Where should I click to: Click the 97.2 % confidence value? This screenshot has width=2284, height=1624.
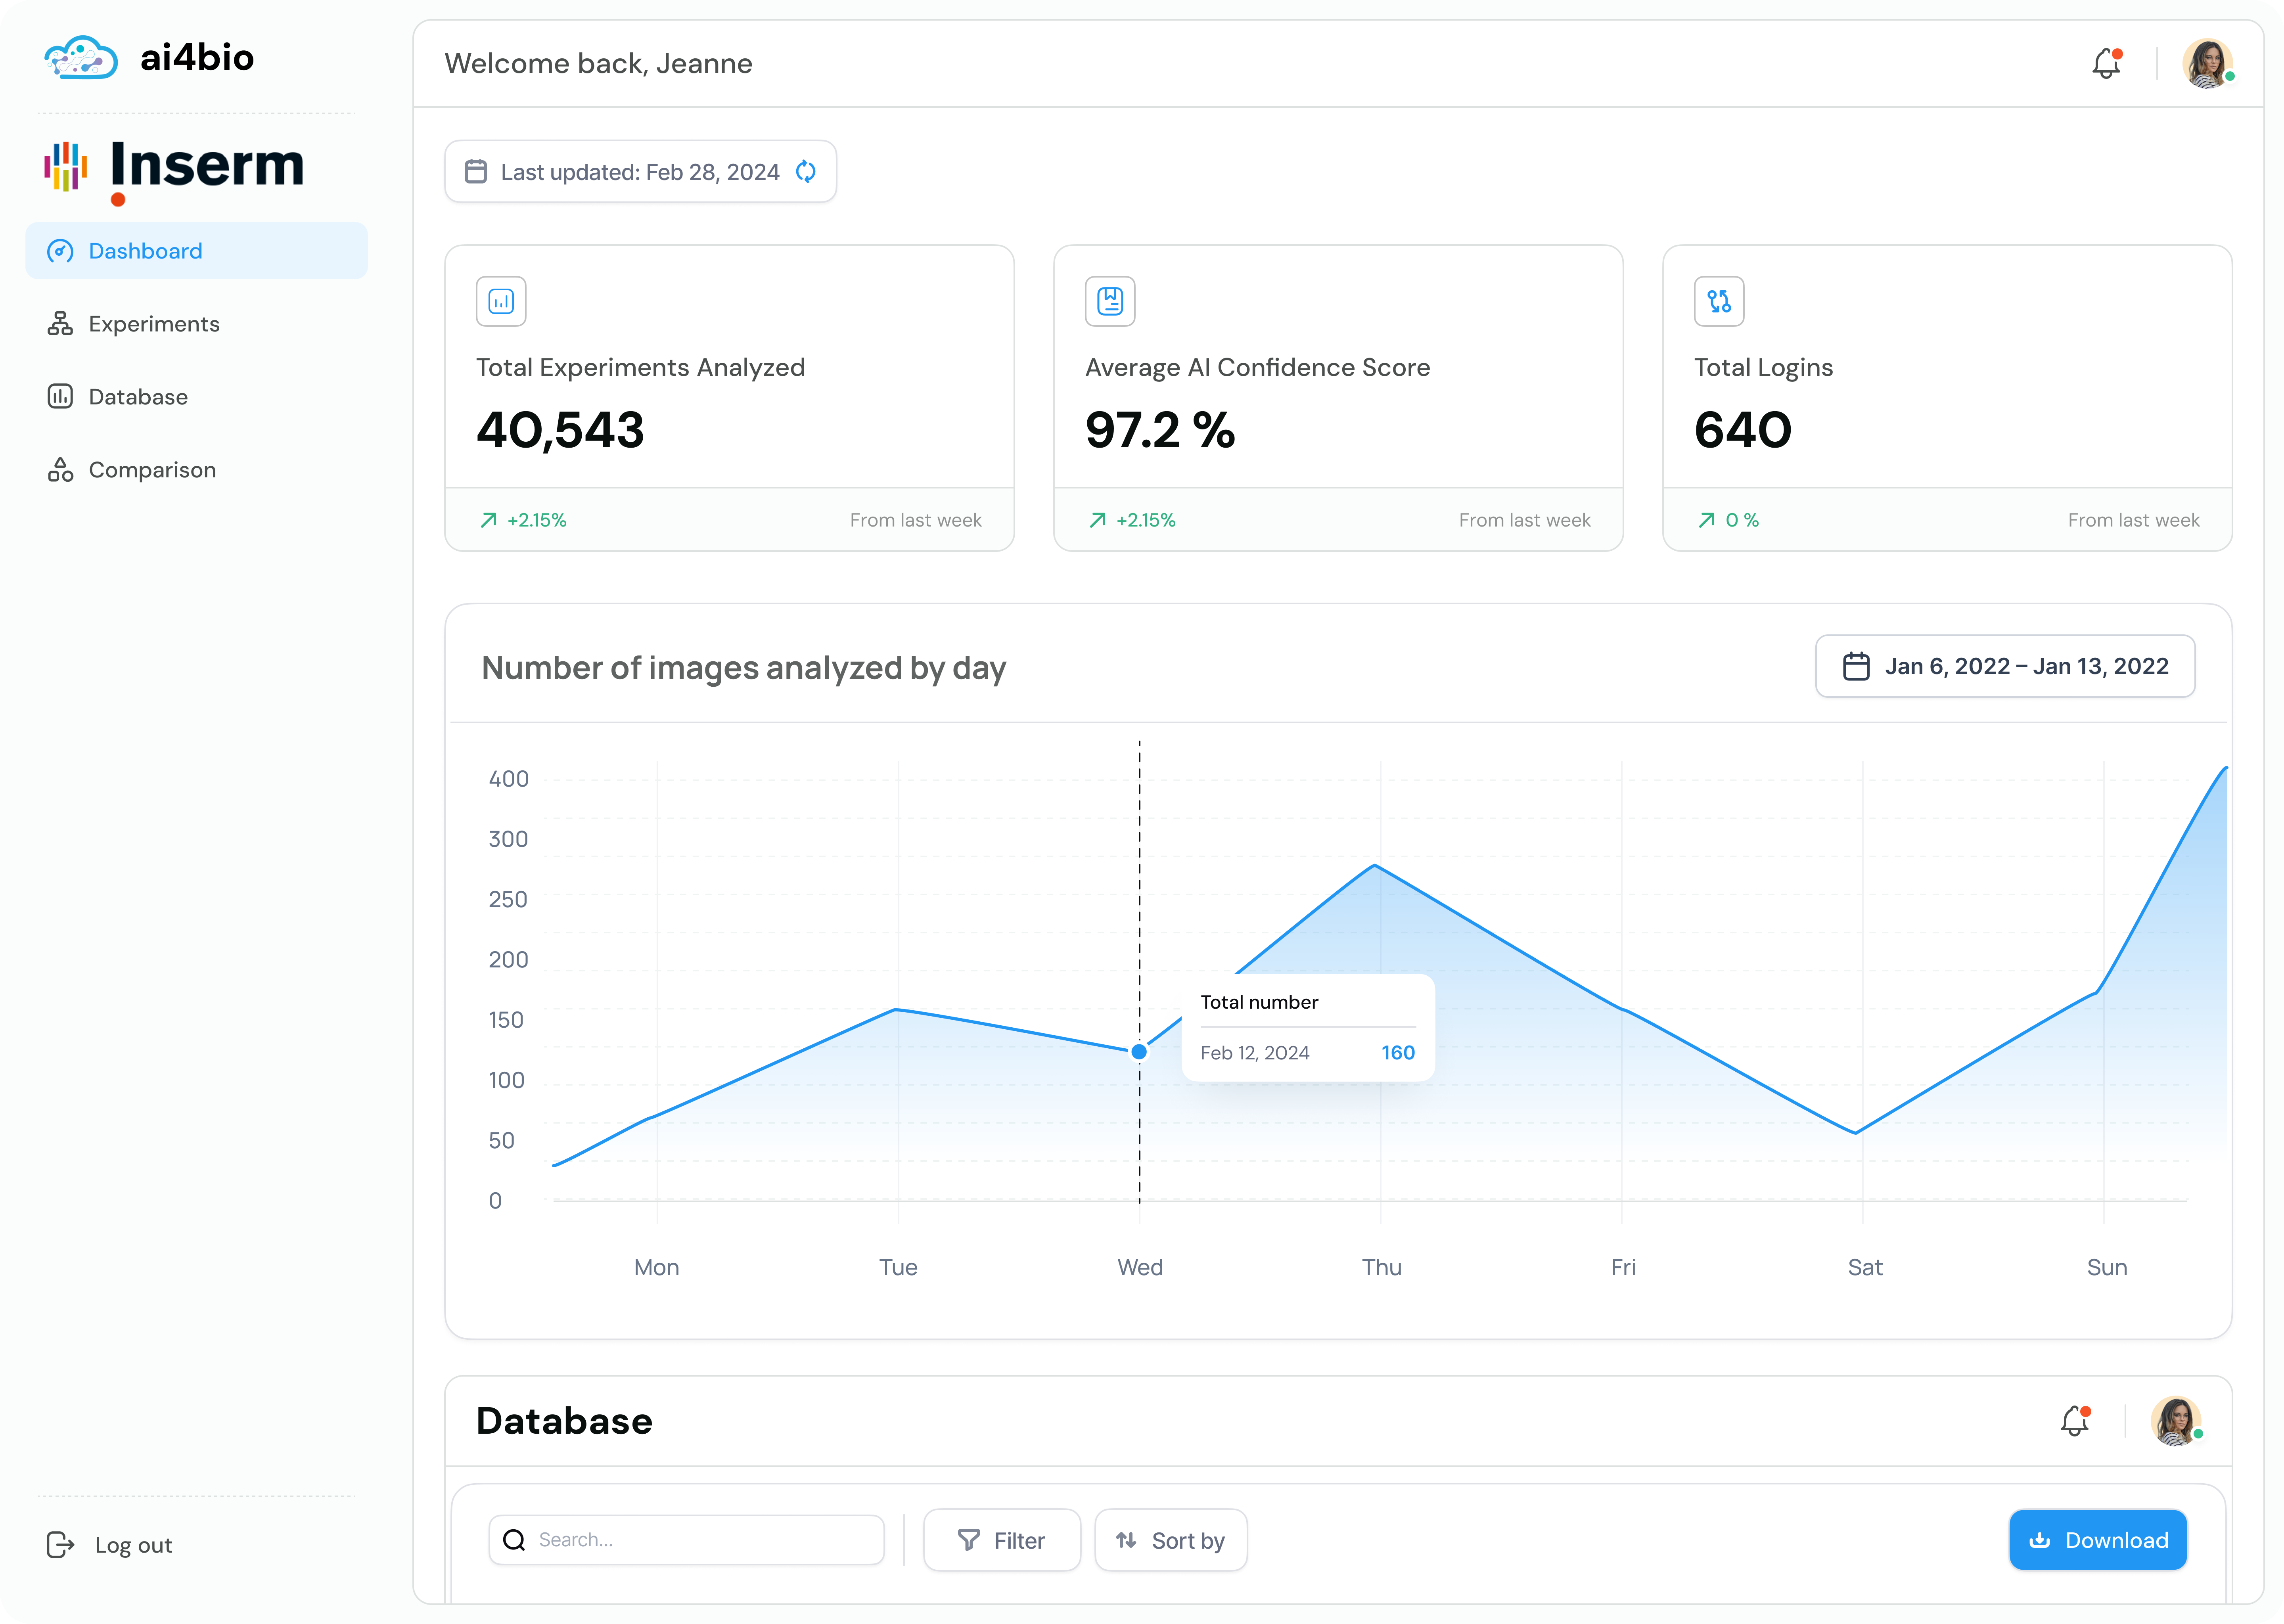[1160, 431]
